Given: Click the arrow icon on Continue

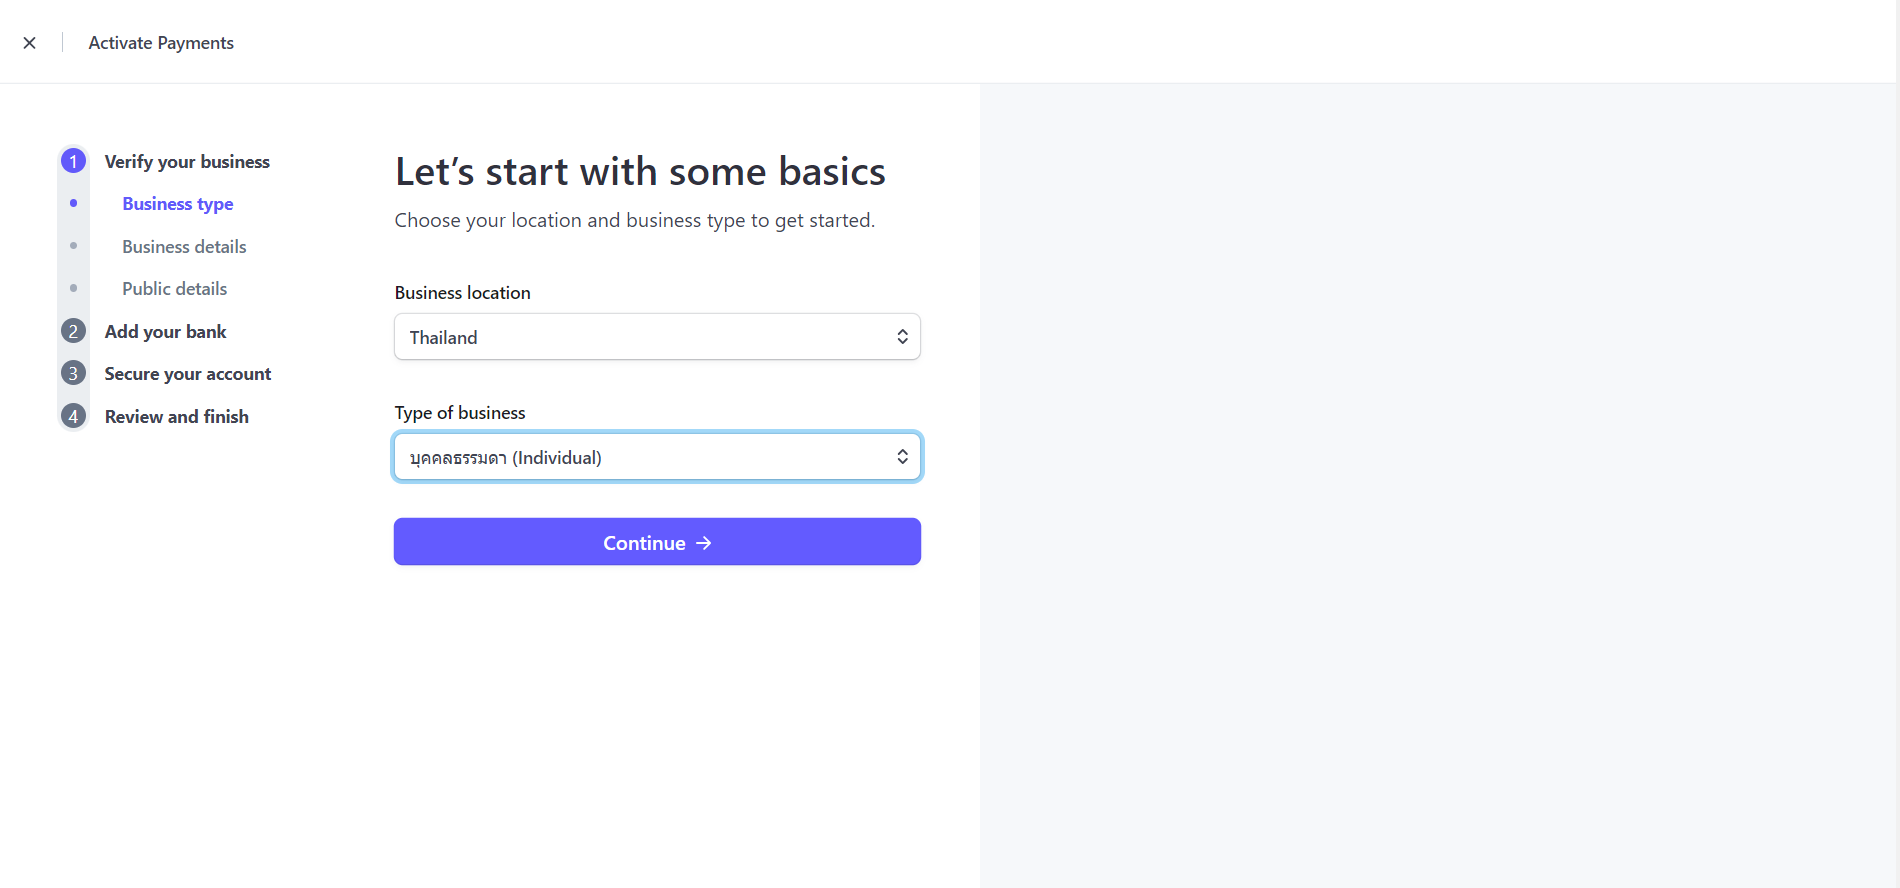Looking at the screenshot, I should 704,543.
